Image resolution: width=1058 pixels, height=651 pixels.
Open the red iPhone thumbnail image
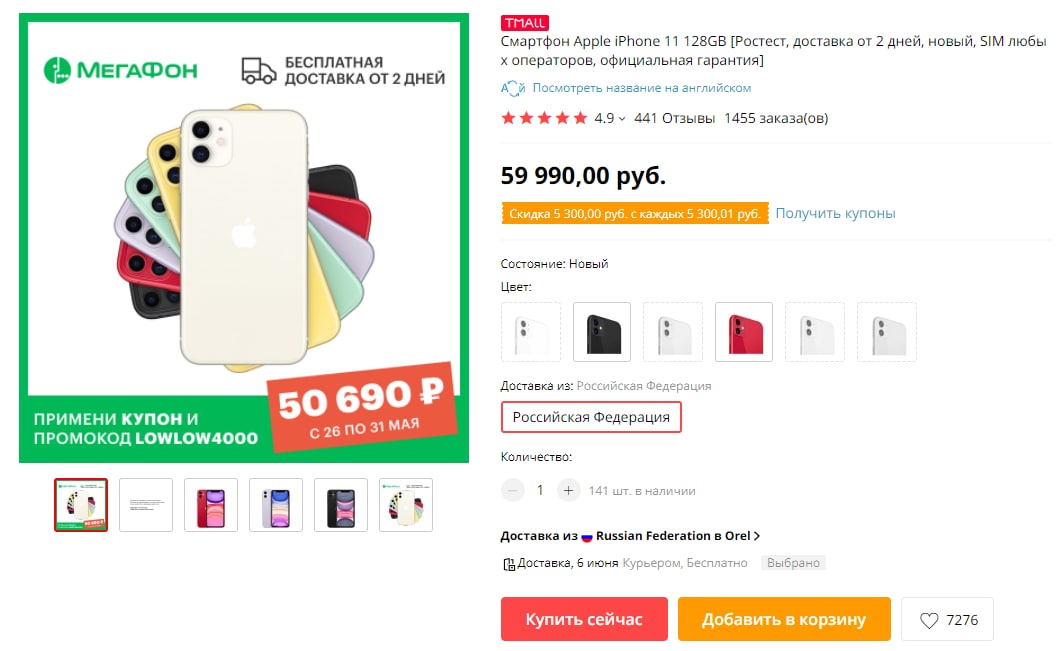tap(211, 505)
